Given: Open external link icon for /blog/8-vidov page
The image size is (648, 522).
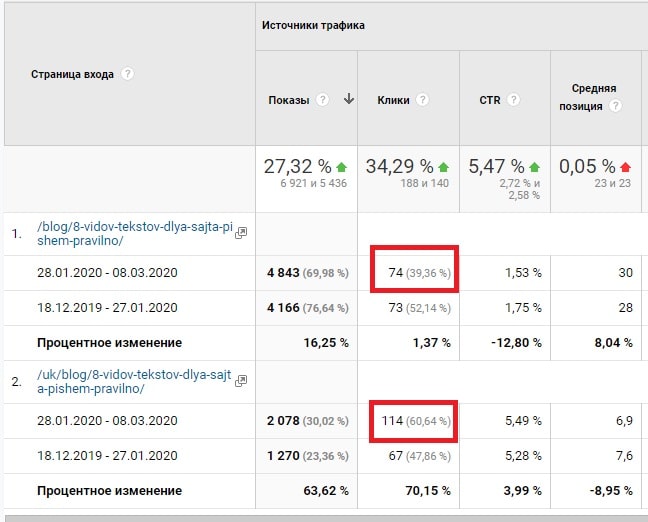Looking at the screenshot, I should 241,233.
